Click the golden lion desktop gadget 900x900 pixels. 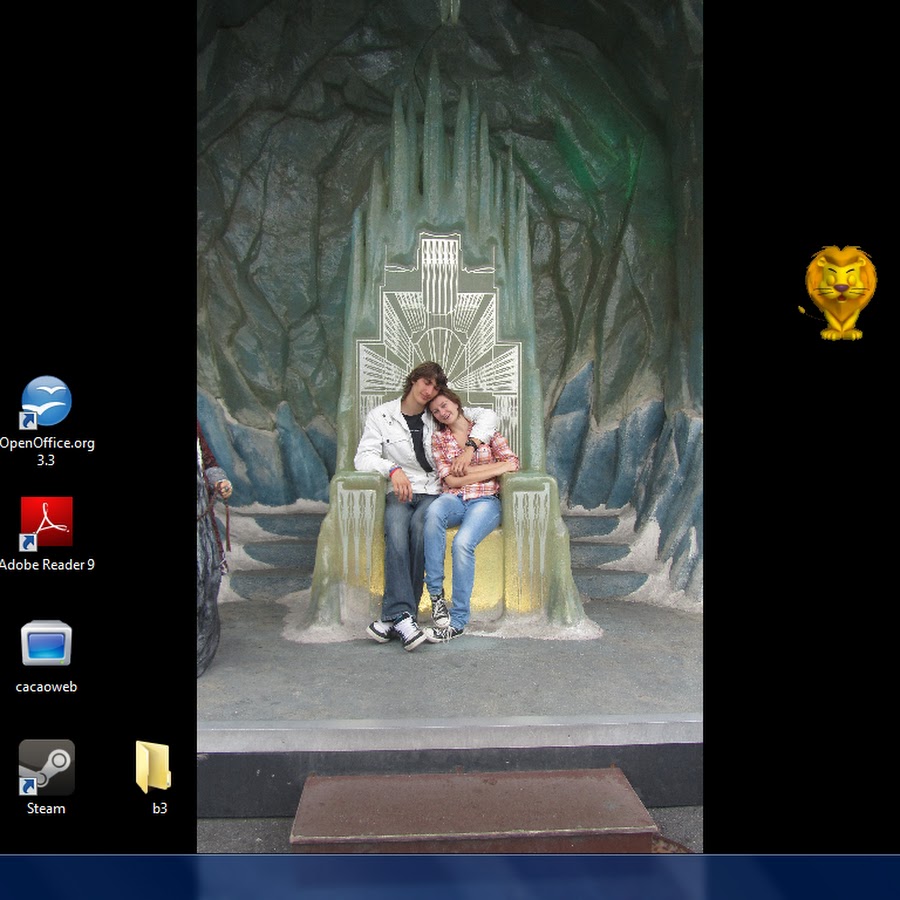click(839, 293)
